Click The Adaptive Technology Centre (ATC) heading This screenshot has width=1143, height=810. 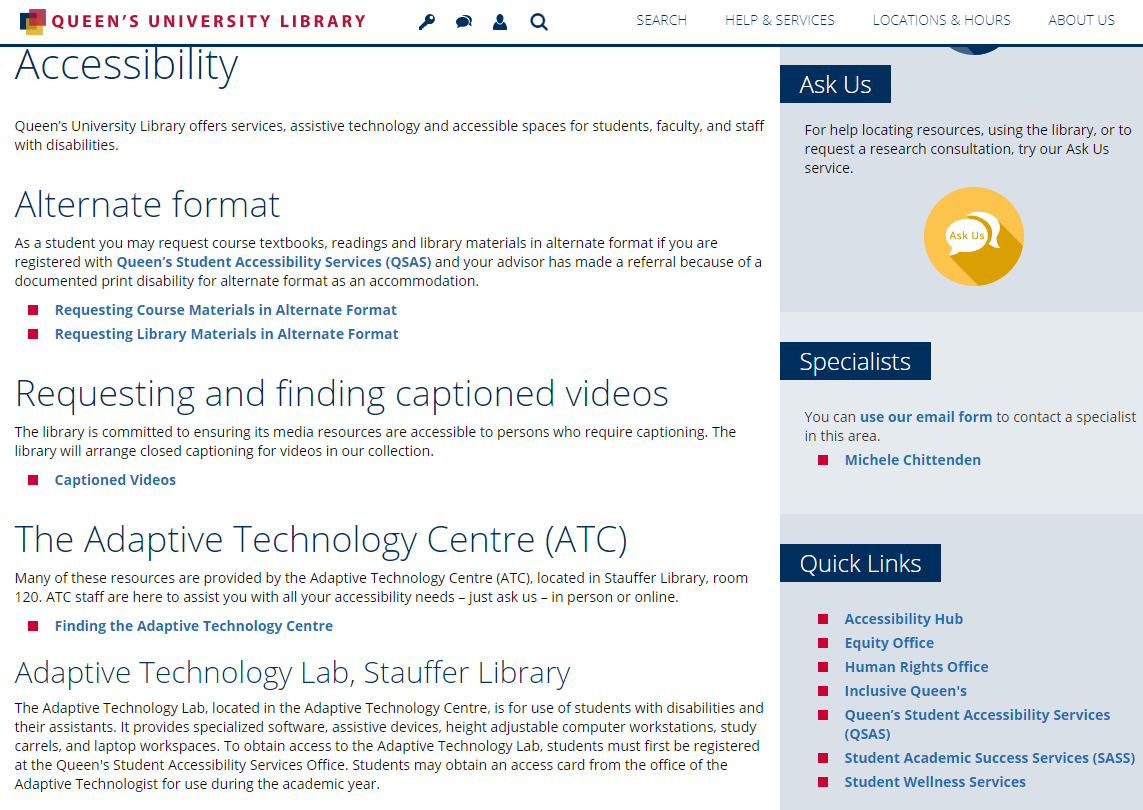click(x=321, y=540)
